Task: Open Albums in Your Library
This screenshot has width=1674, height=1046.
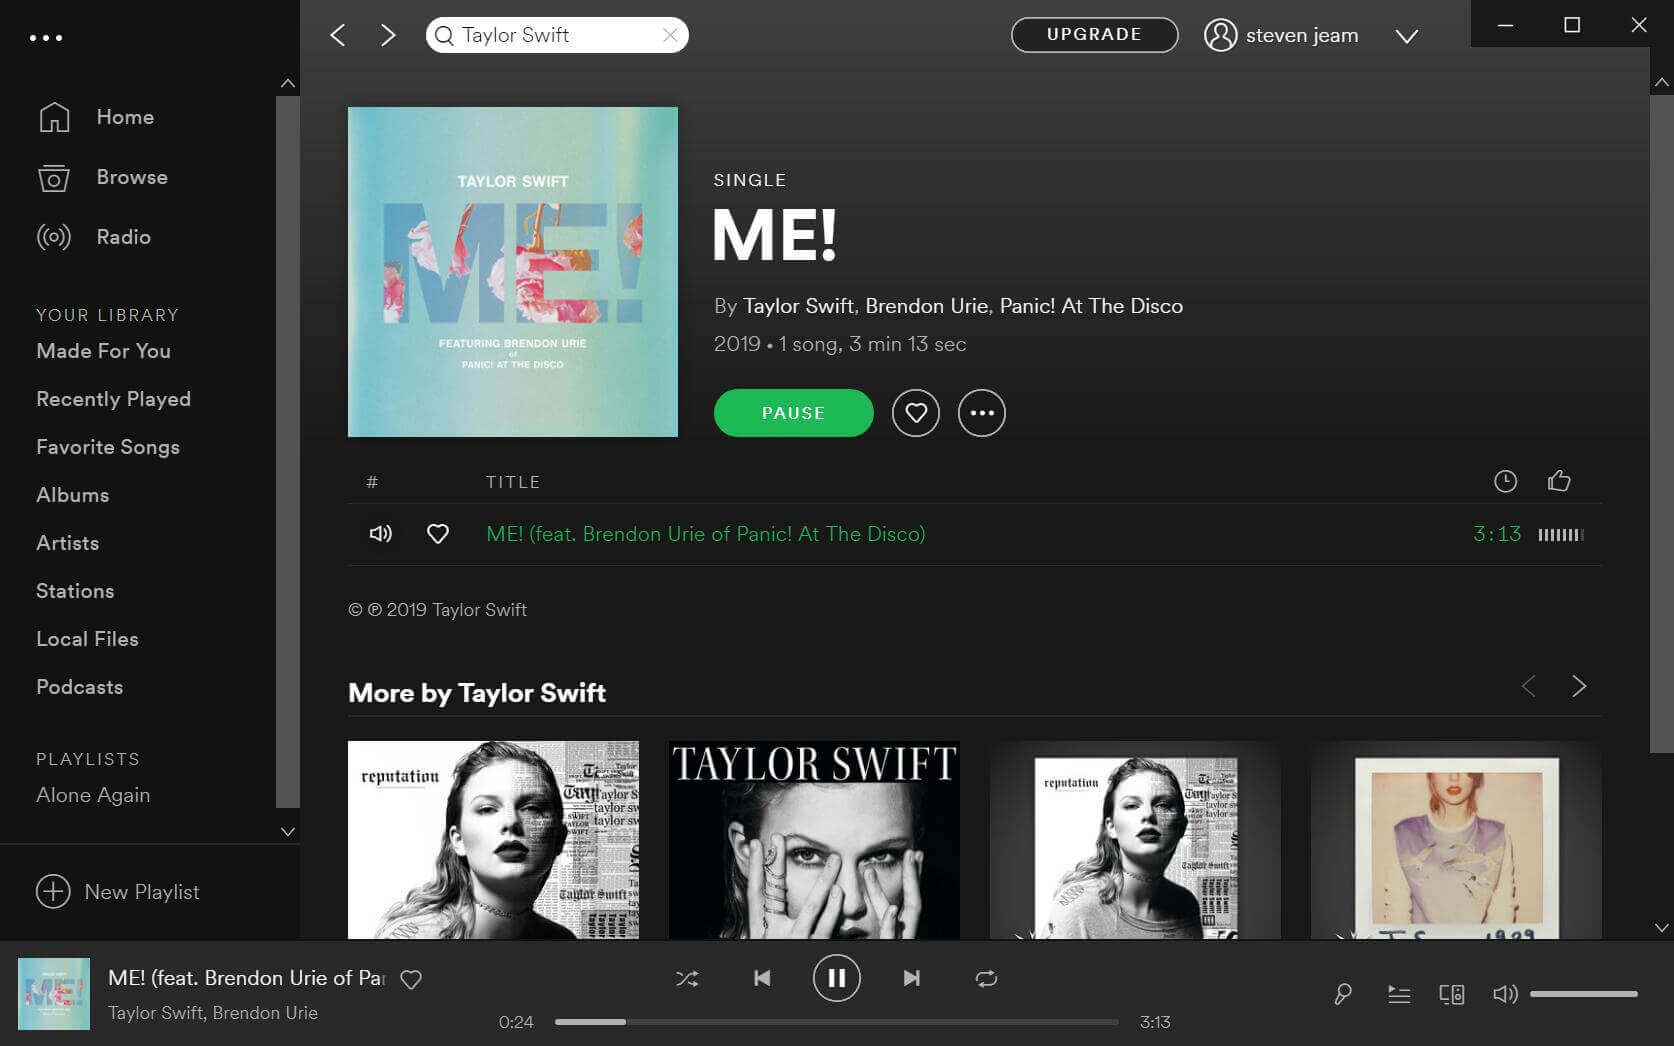Action: coord(73,495)
